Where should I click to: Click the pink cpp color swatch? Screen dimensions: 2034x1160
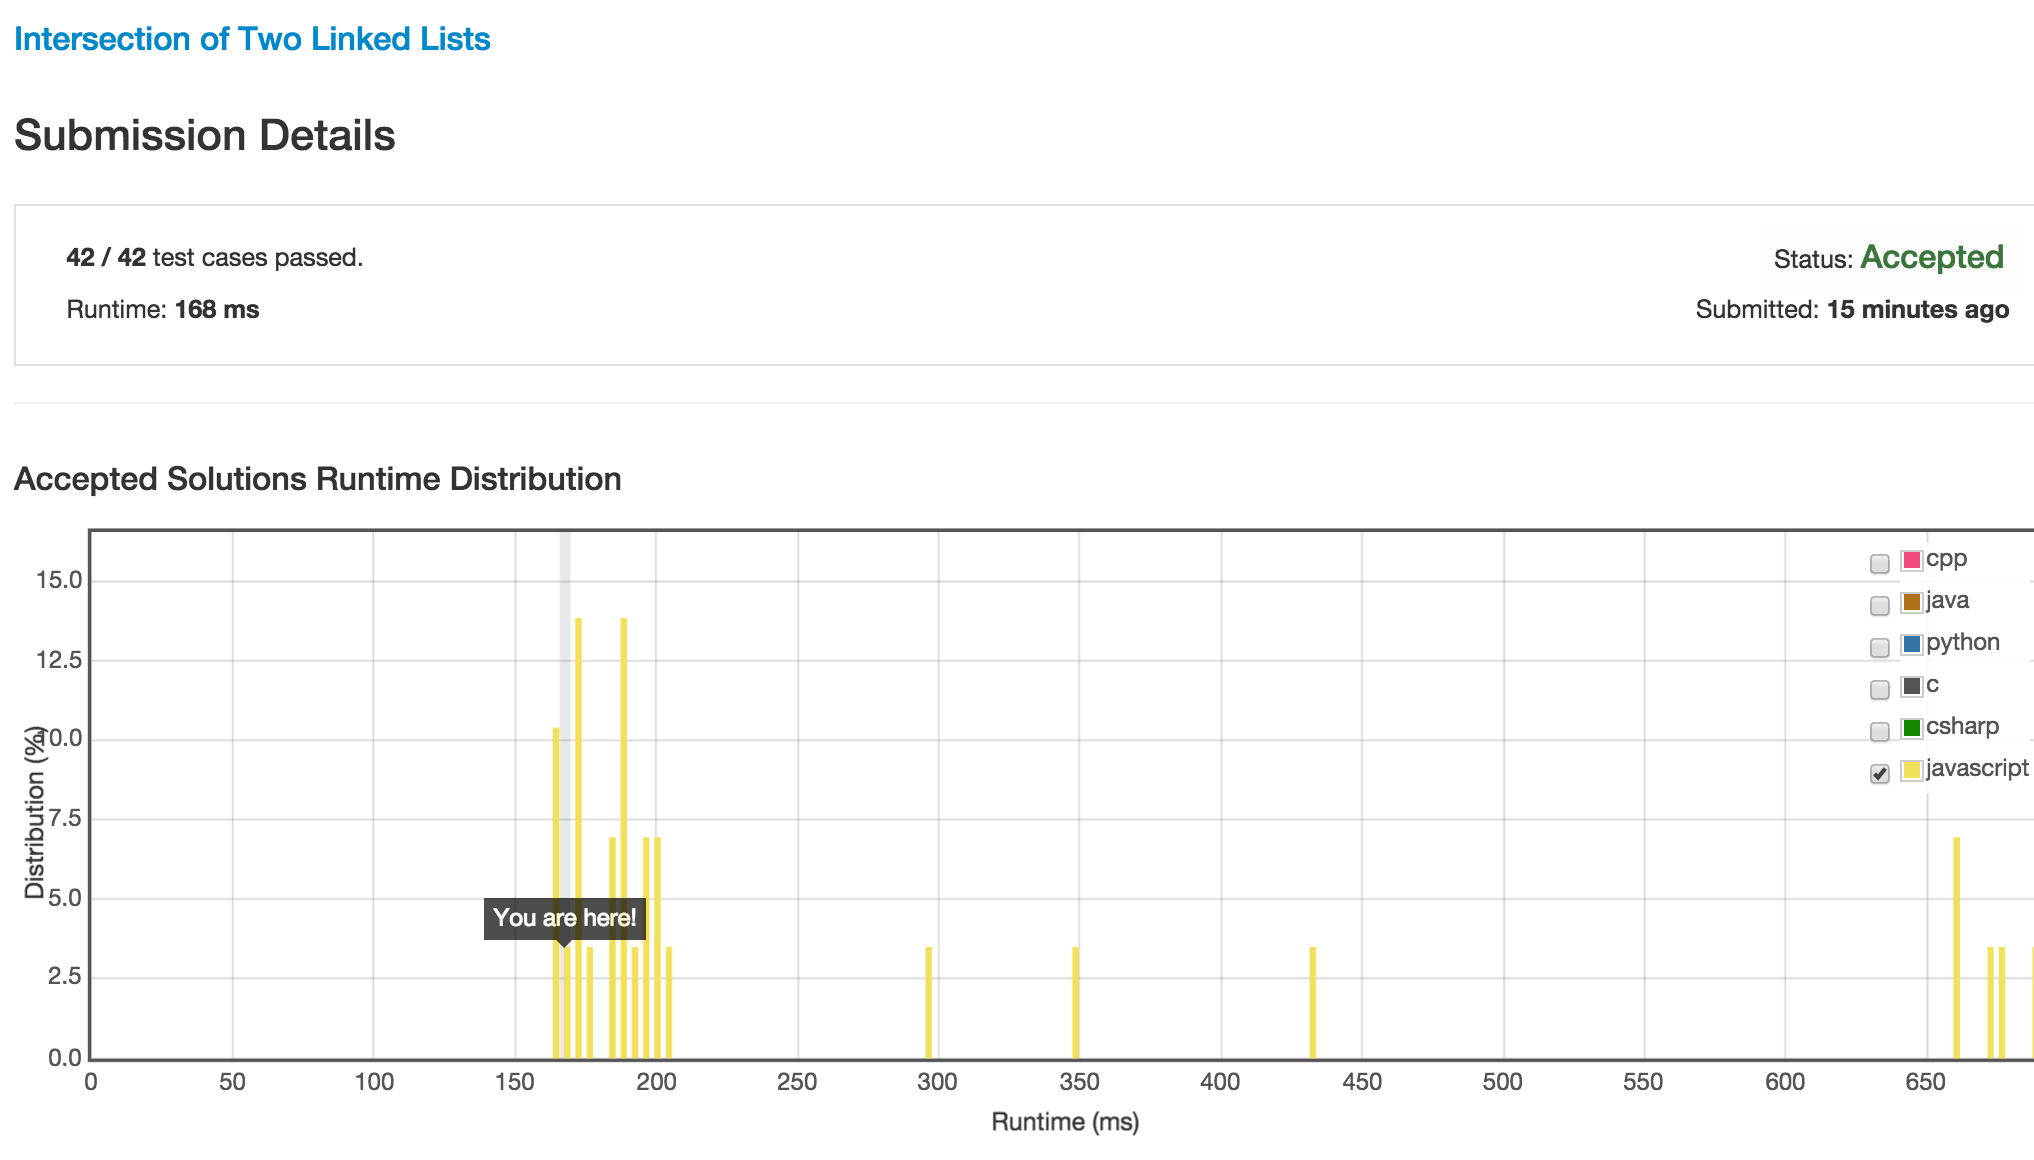pos(1912,560)
